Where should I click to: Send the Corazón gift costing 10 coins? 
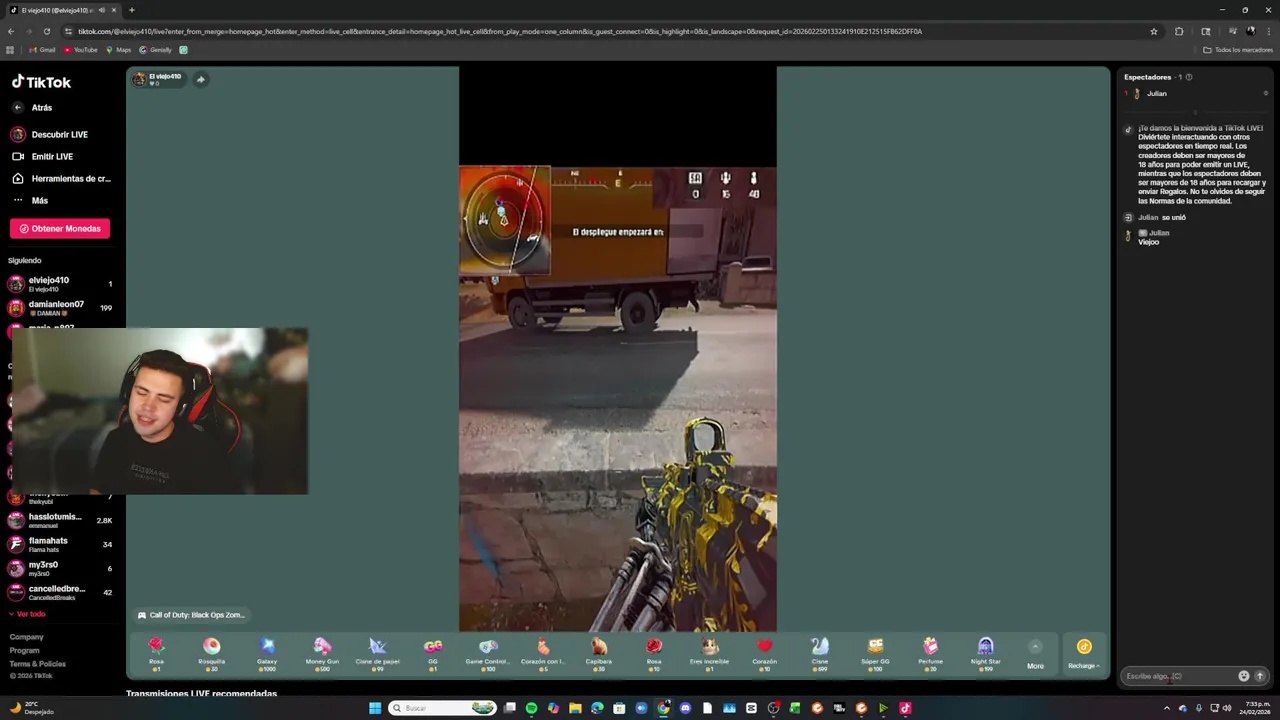(x=764, y=653)
